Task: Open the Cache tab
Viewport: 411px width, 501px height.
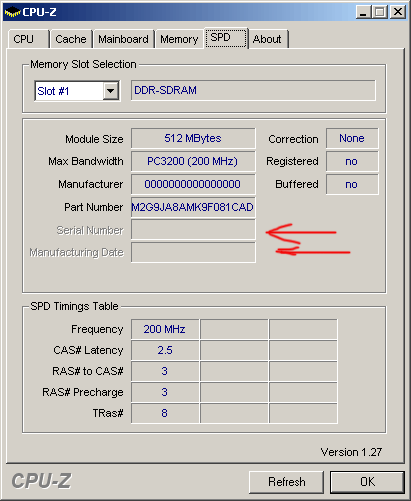Action: pos(71,39)
